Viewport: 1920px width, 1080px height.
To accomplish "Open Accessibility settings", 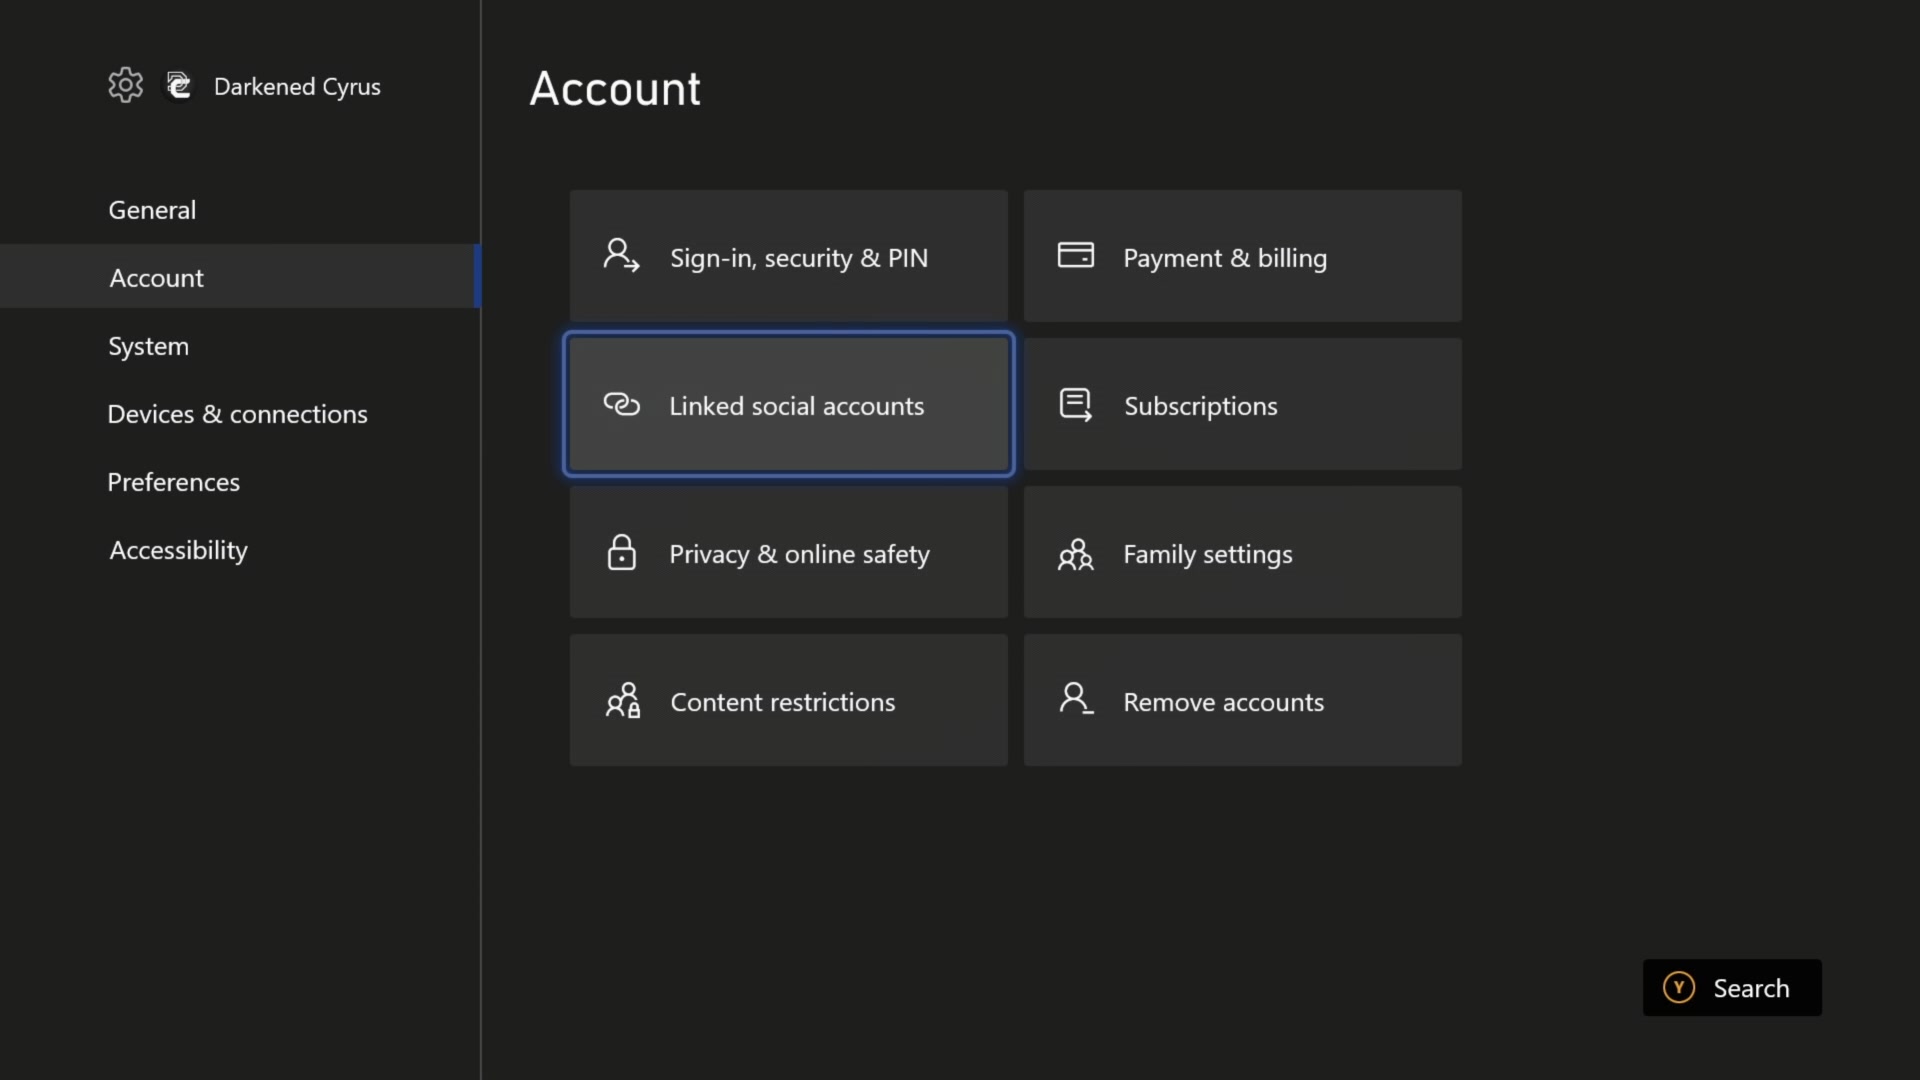I will 177,551.
